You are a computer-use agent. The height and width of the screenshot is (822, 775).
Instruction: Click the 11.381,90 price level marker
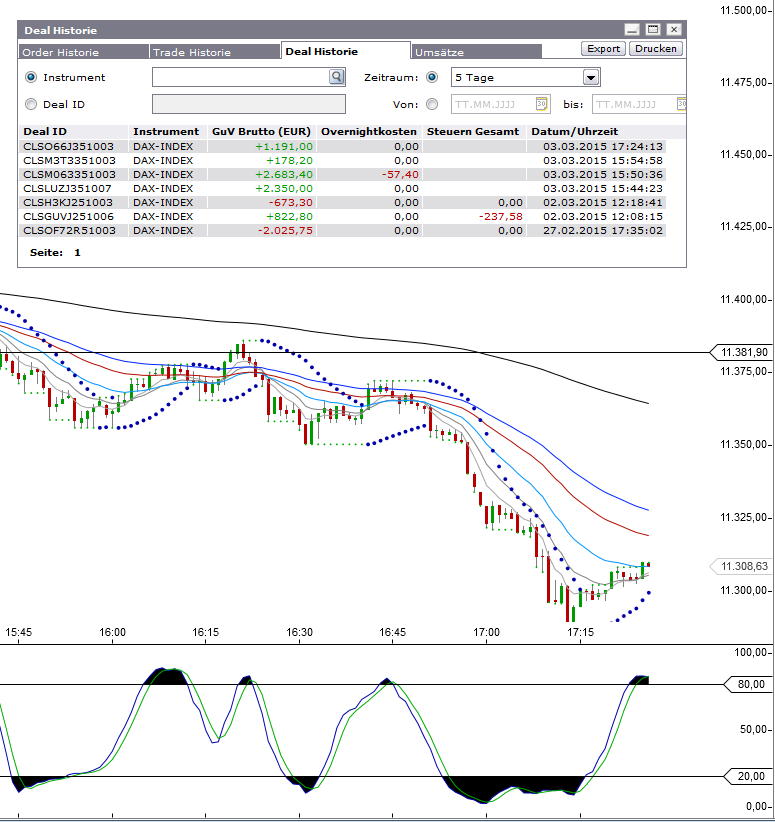click(743, 352)
